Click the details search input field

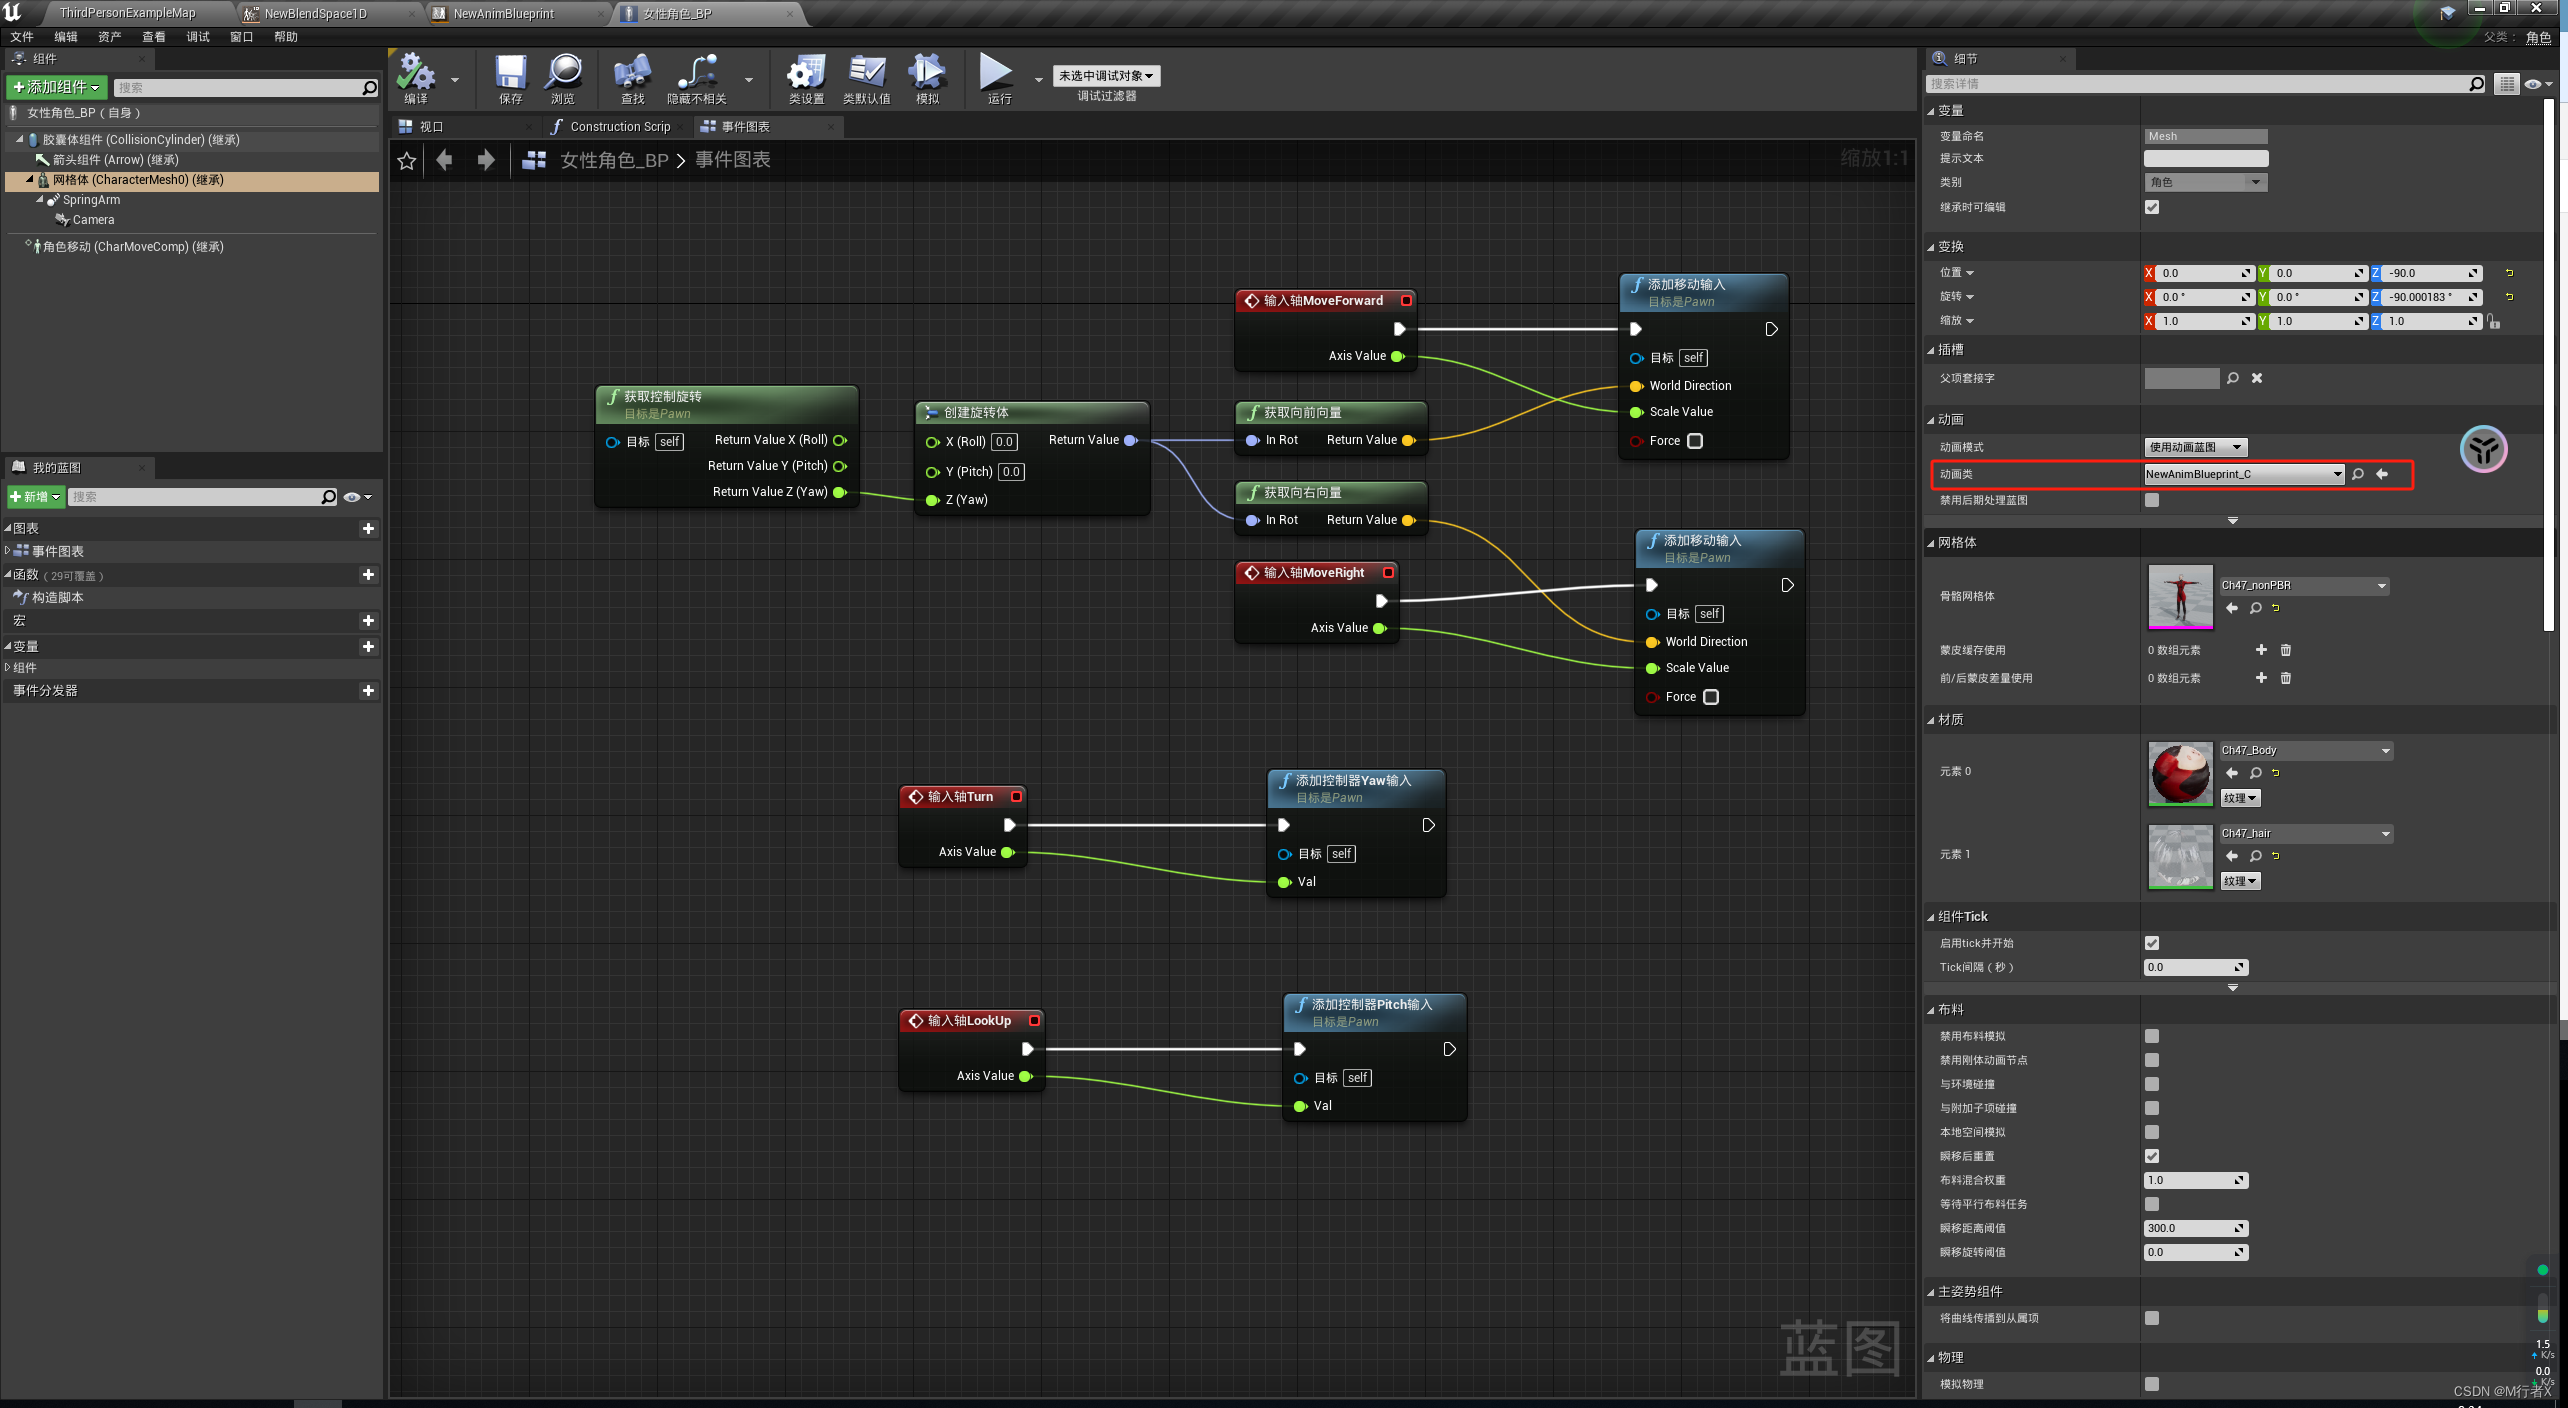click(2198, 84)
